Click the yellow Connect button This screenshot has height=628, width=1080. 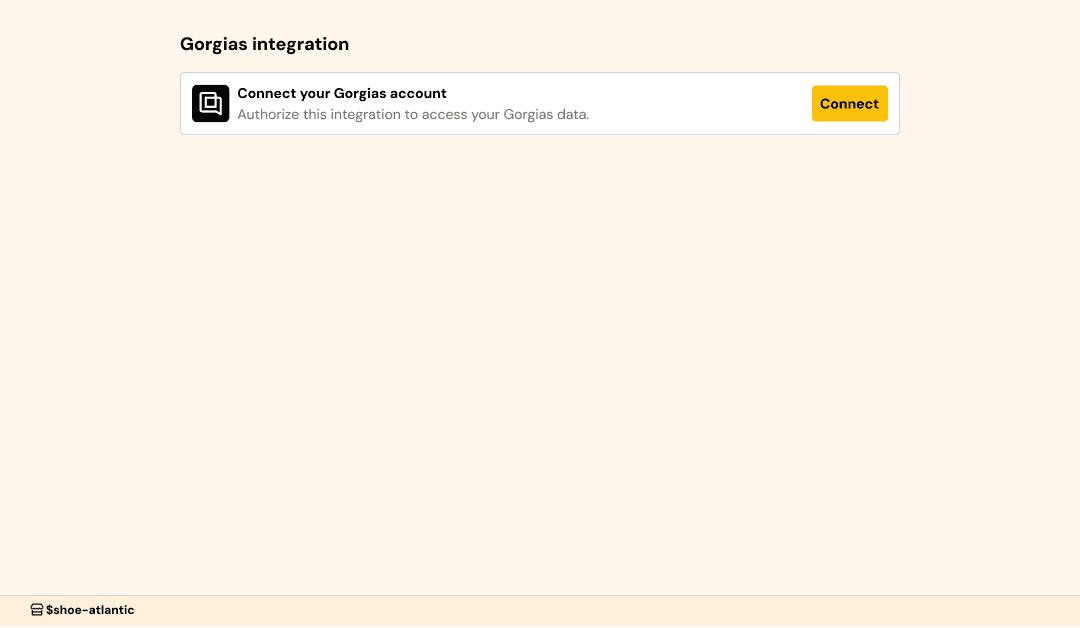click(x=849, y=103)
